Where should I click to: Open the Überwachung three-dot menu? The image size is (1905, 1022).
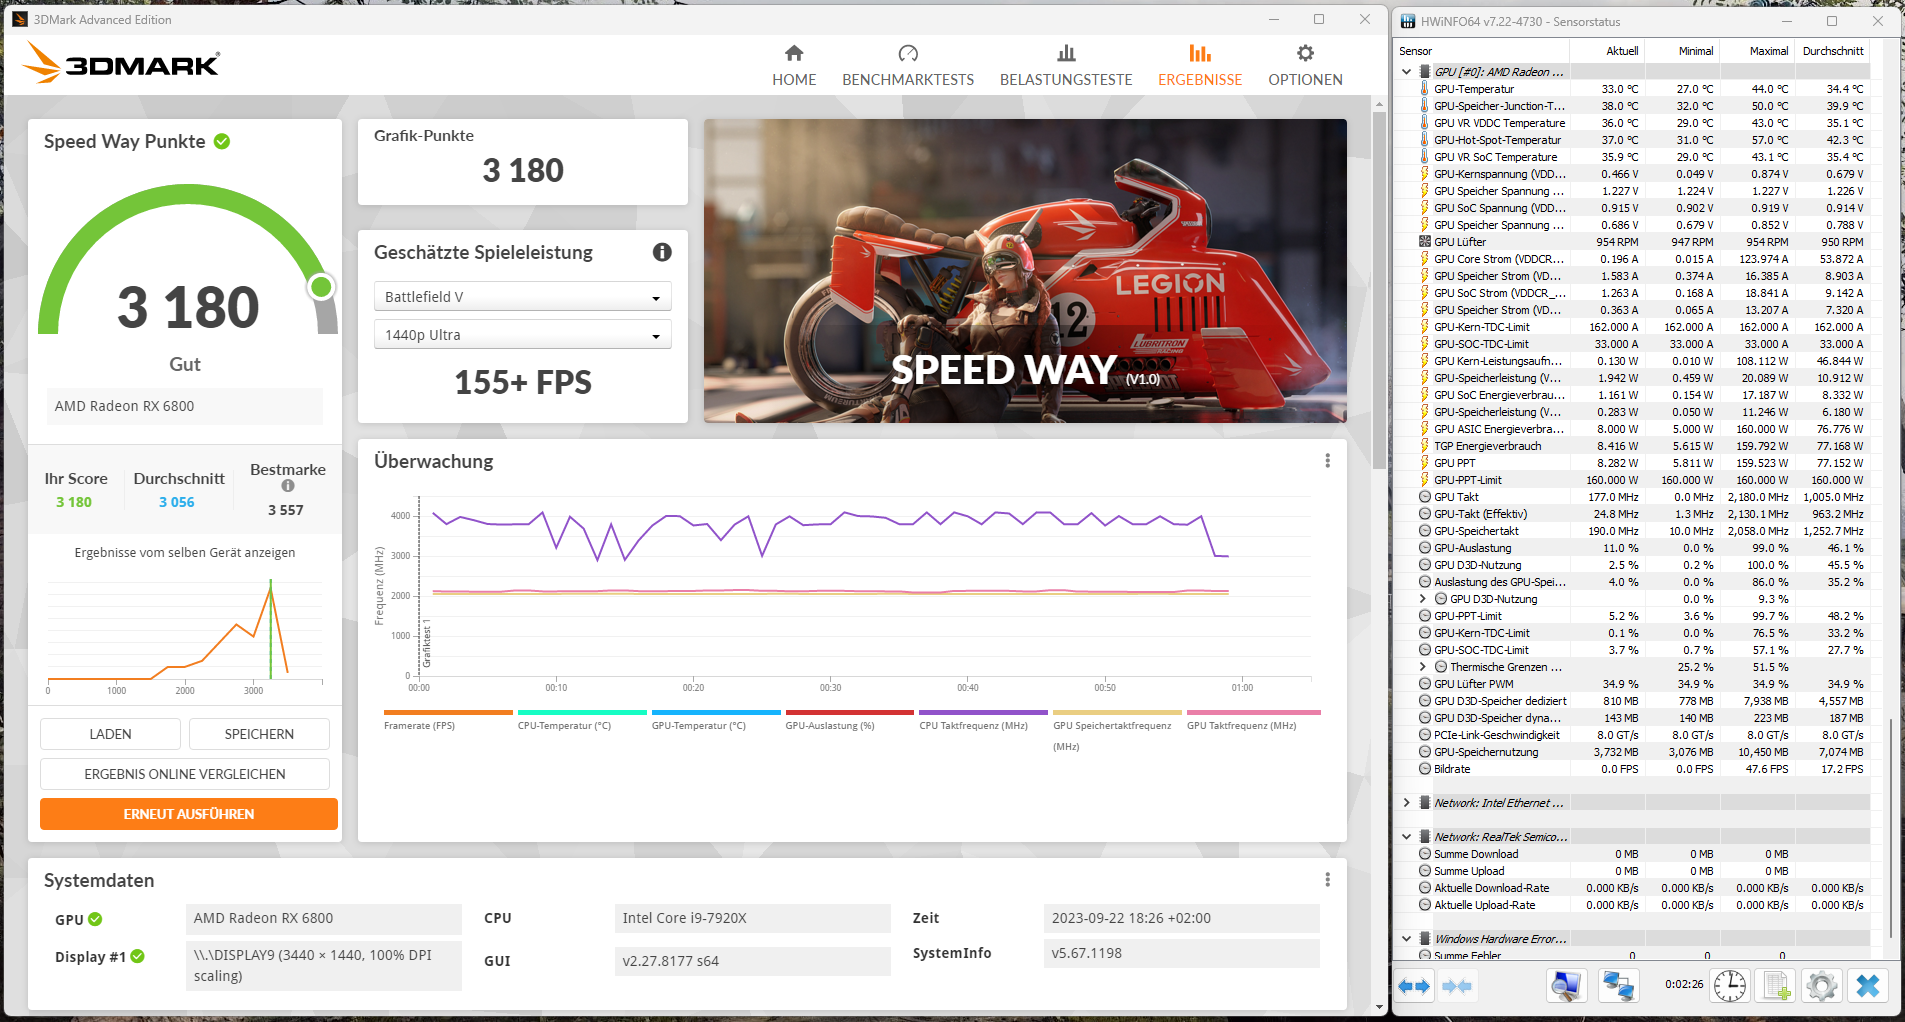[x=1327, y=461]
